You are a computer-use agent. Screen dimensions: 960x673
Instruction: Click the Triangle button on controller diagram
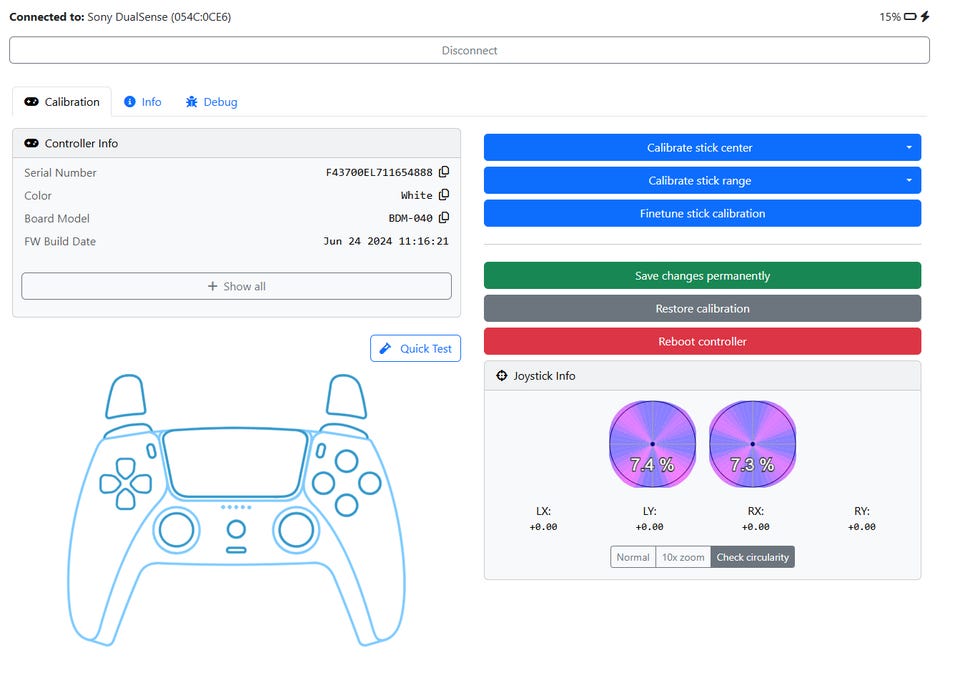(x=347, y=461)
